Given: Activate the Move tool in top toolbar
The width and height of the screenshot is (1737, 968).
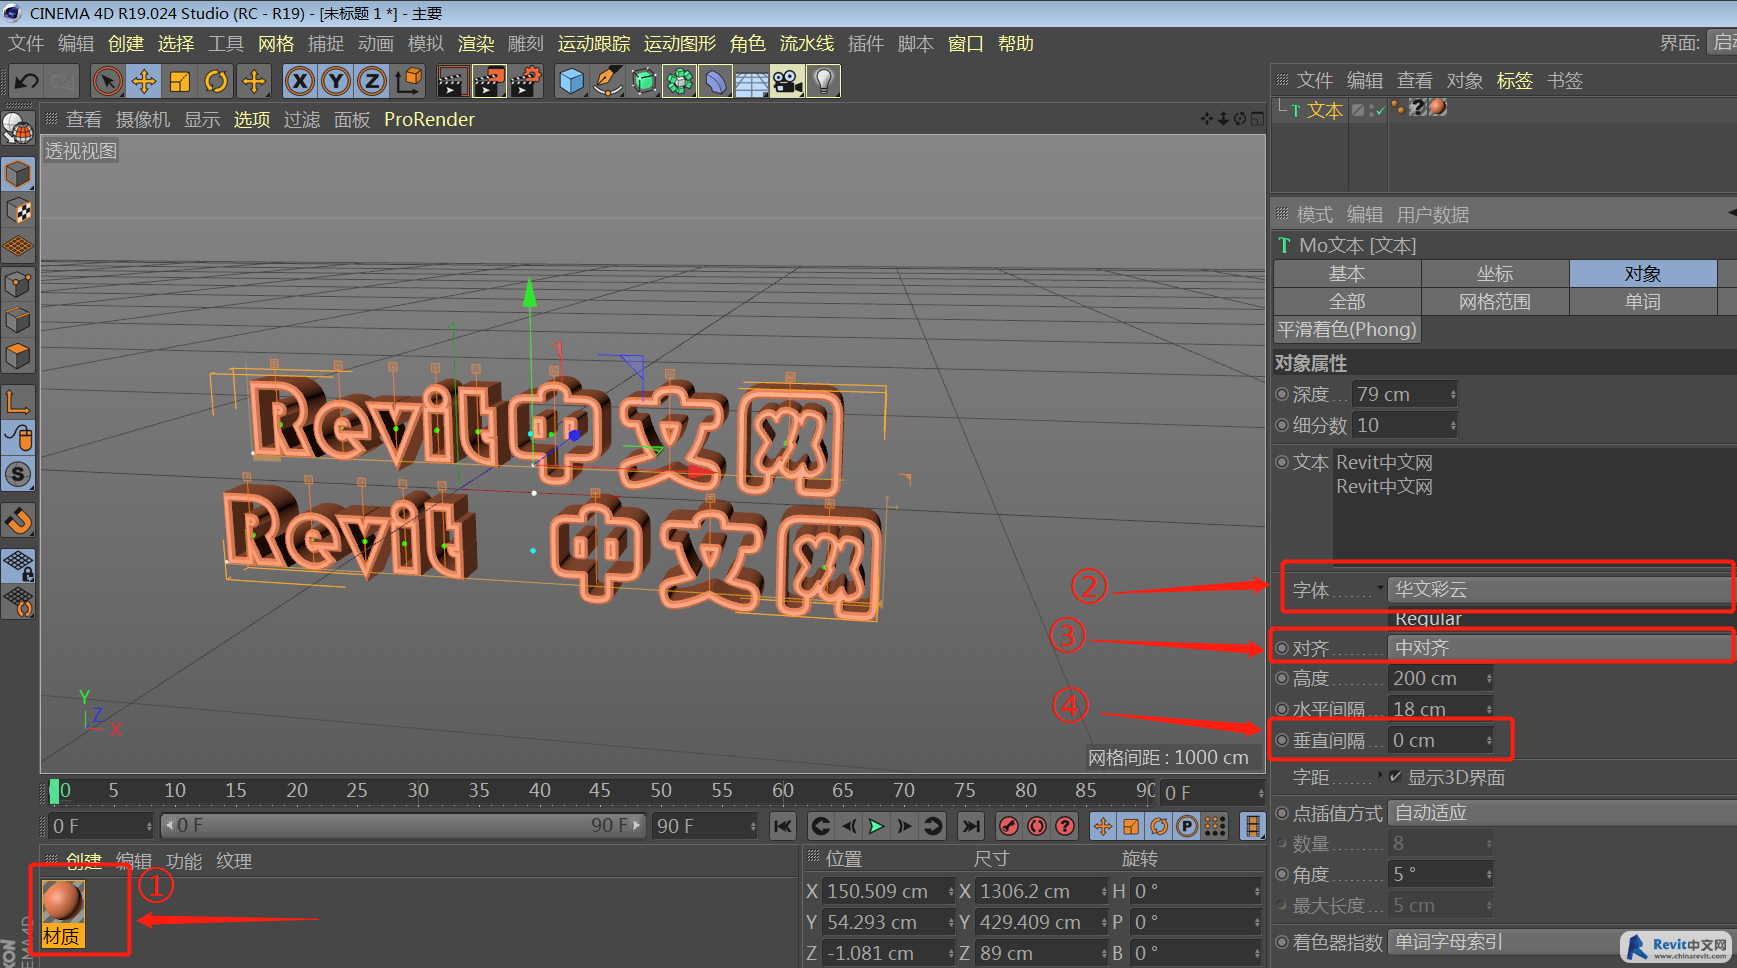Looking at the screenshot, I should click(144, 81).
